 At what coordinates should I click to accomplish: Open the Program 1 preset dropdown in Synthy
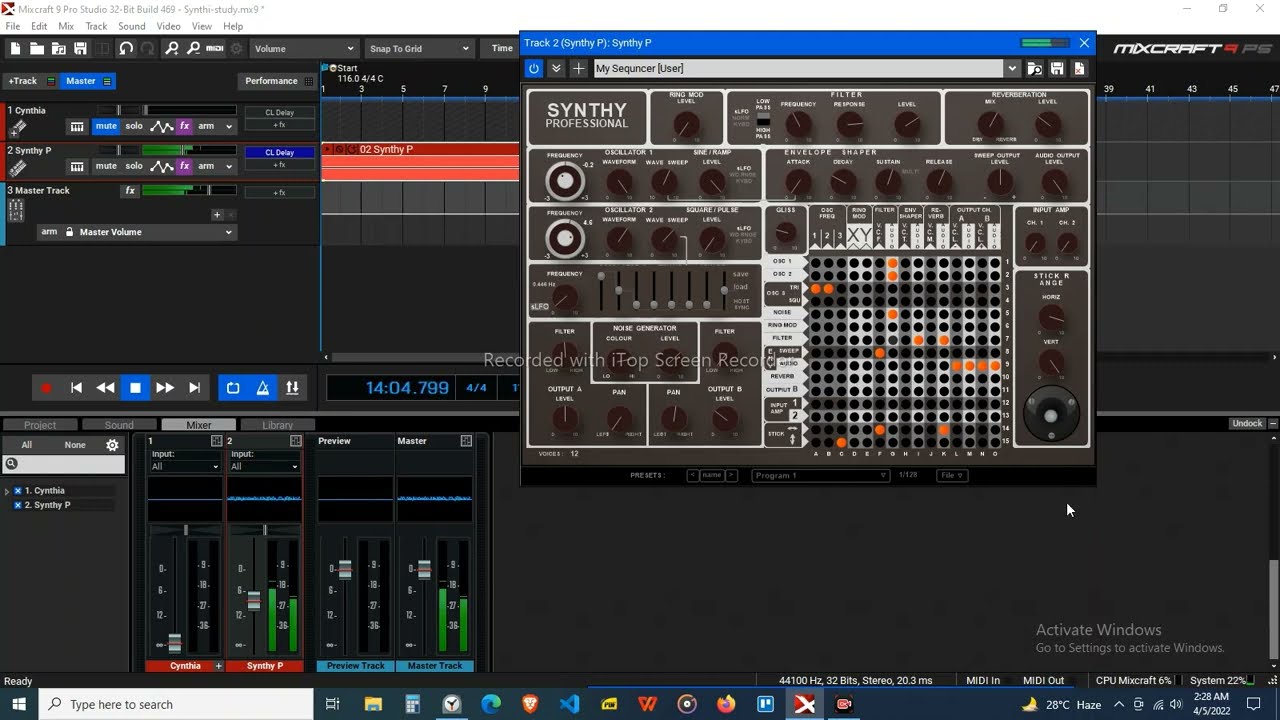click(x=820, y=476)
